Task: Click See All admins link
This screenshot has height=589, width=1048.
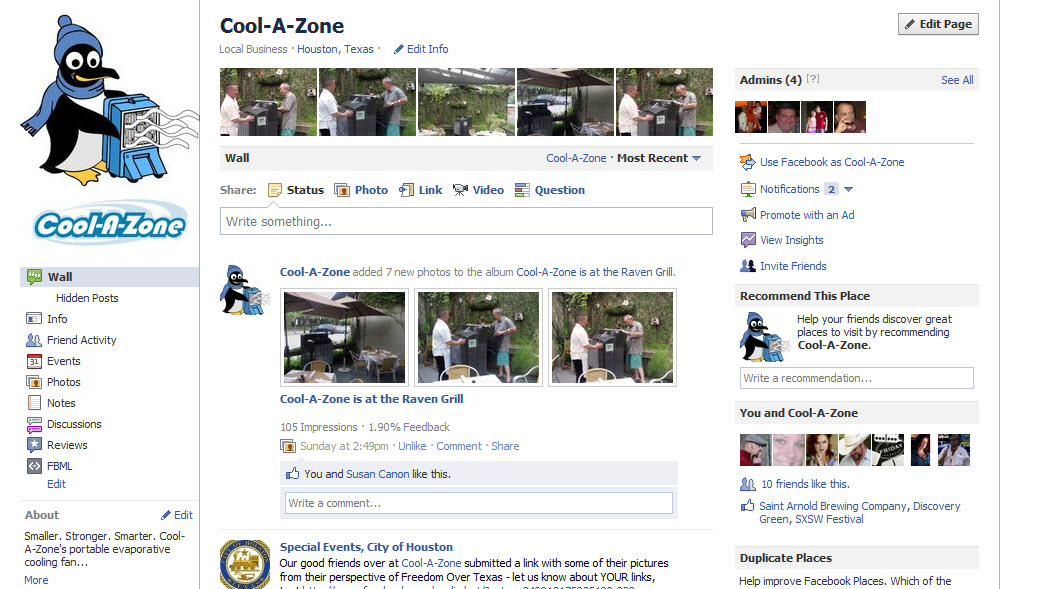Action: click(957, 80)
